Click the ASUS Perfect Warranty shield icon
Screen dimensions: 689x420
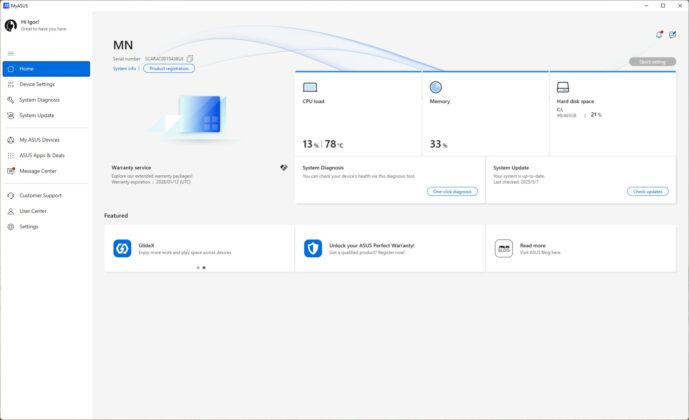pos(313,249)
